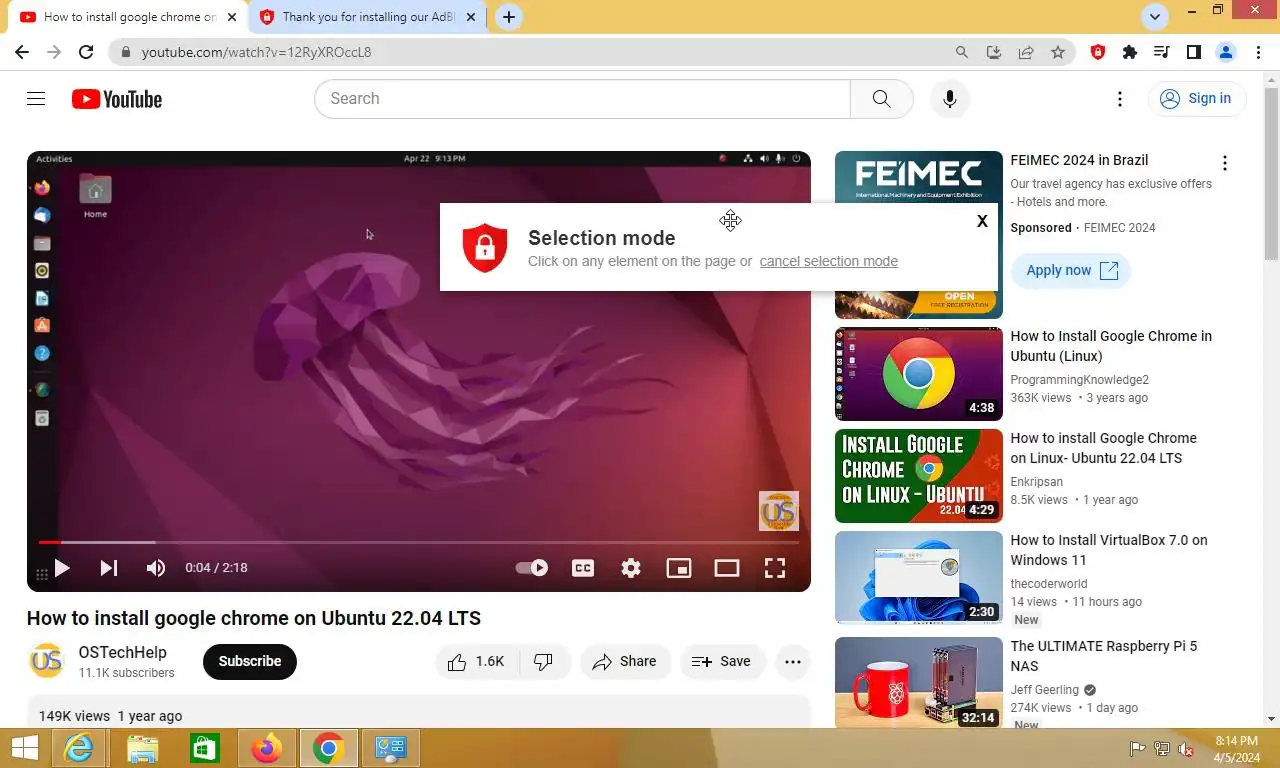
Task: Click the address bar URL
Action: (x=256, y=52)
